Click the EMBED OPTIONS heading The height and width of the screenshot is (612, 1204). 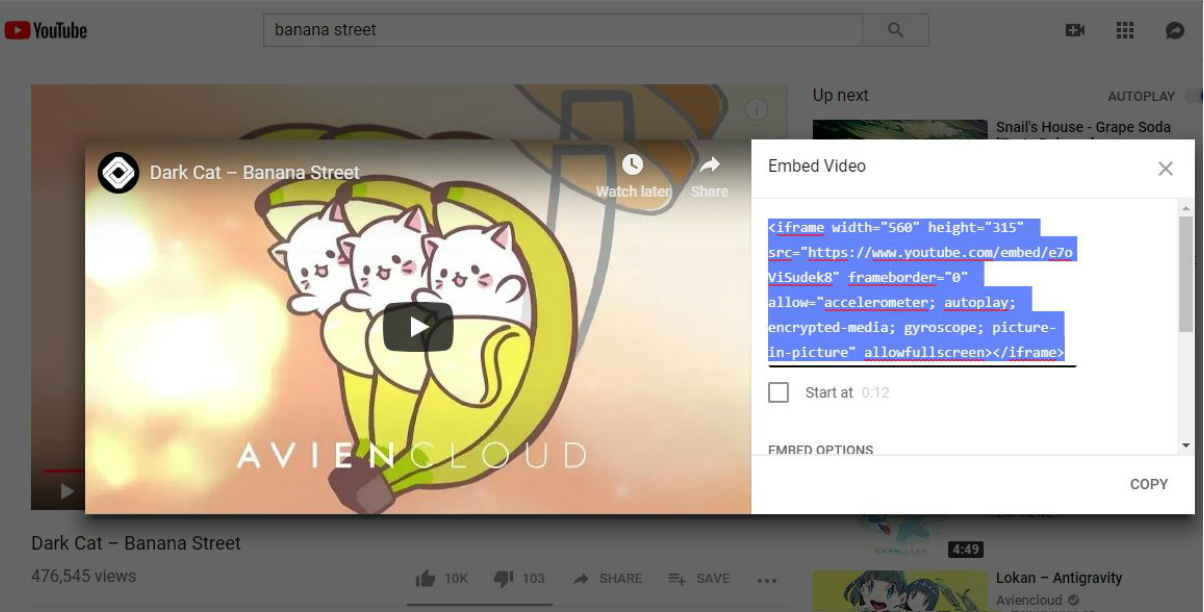[821, 450]
